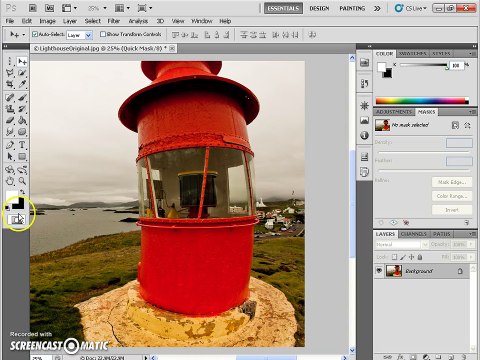Click the Background layer thumbnail
Screen dimensions: 480x360
click(394, 271)
